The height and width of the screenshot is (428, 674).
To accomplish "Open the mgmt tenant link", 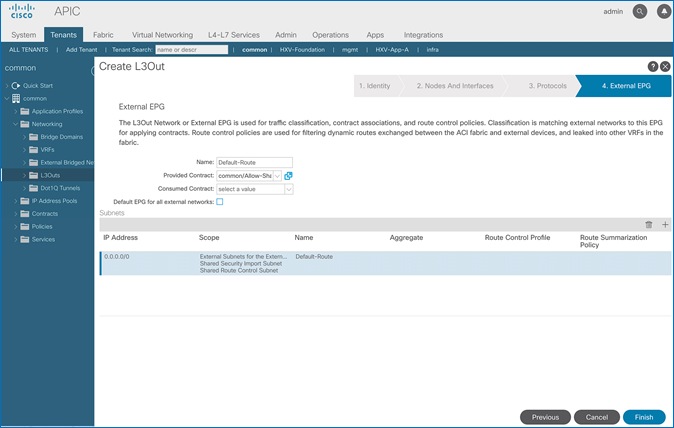I will [350, 50].
